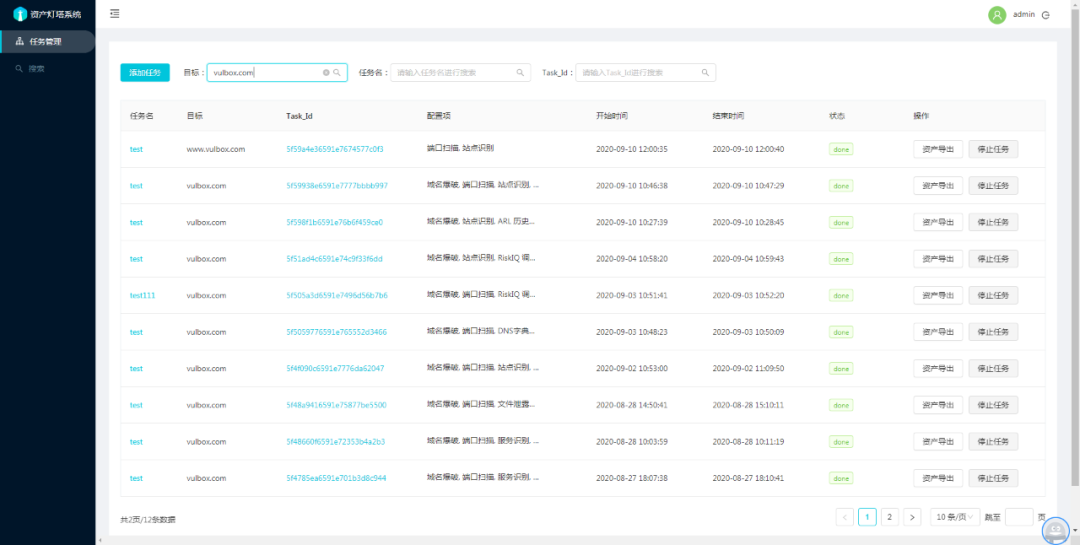Select the 任务管理 sidebar menu item

click(48, 41)
